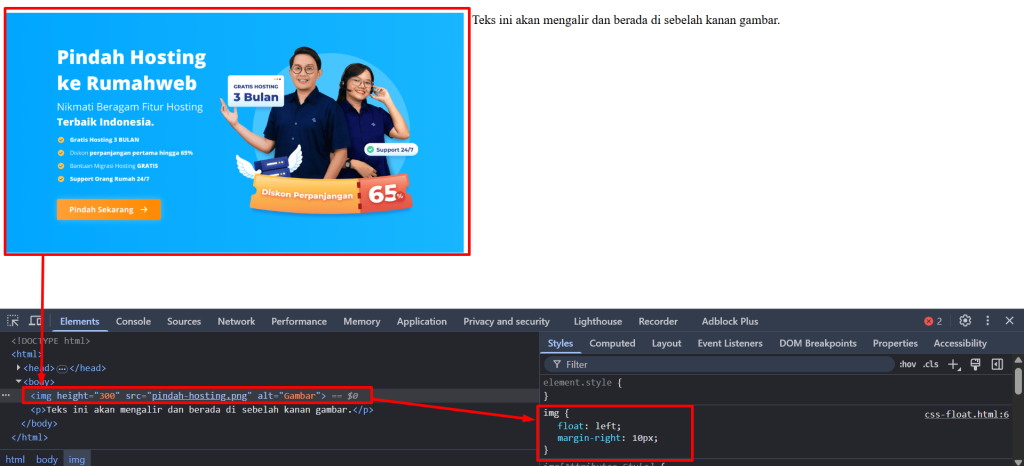The width and height of the screenshot is (1024, 466).
Task: Open the DevTools three-dot customize menu
Action: [987, 320]
